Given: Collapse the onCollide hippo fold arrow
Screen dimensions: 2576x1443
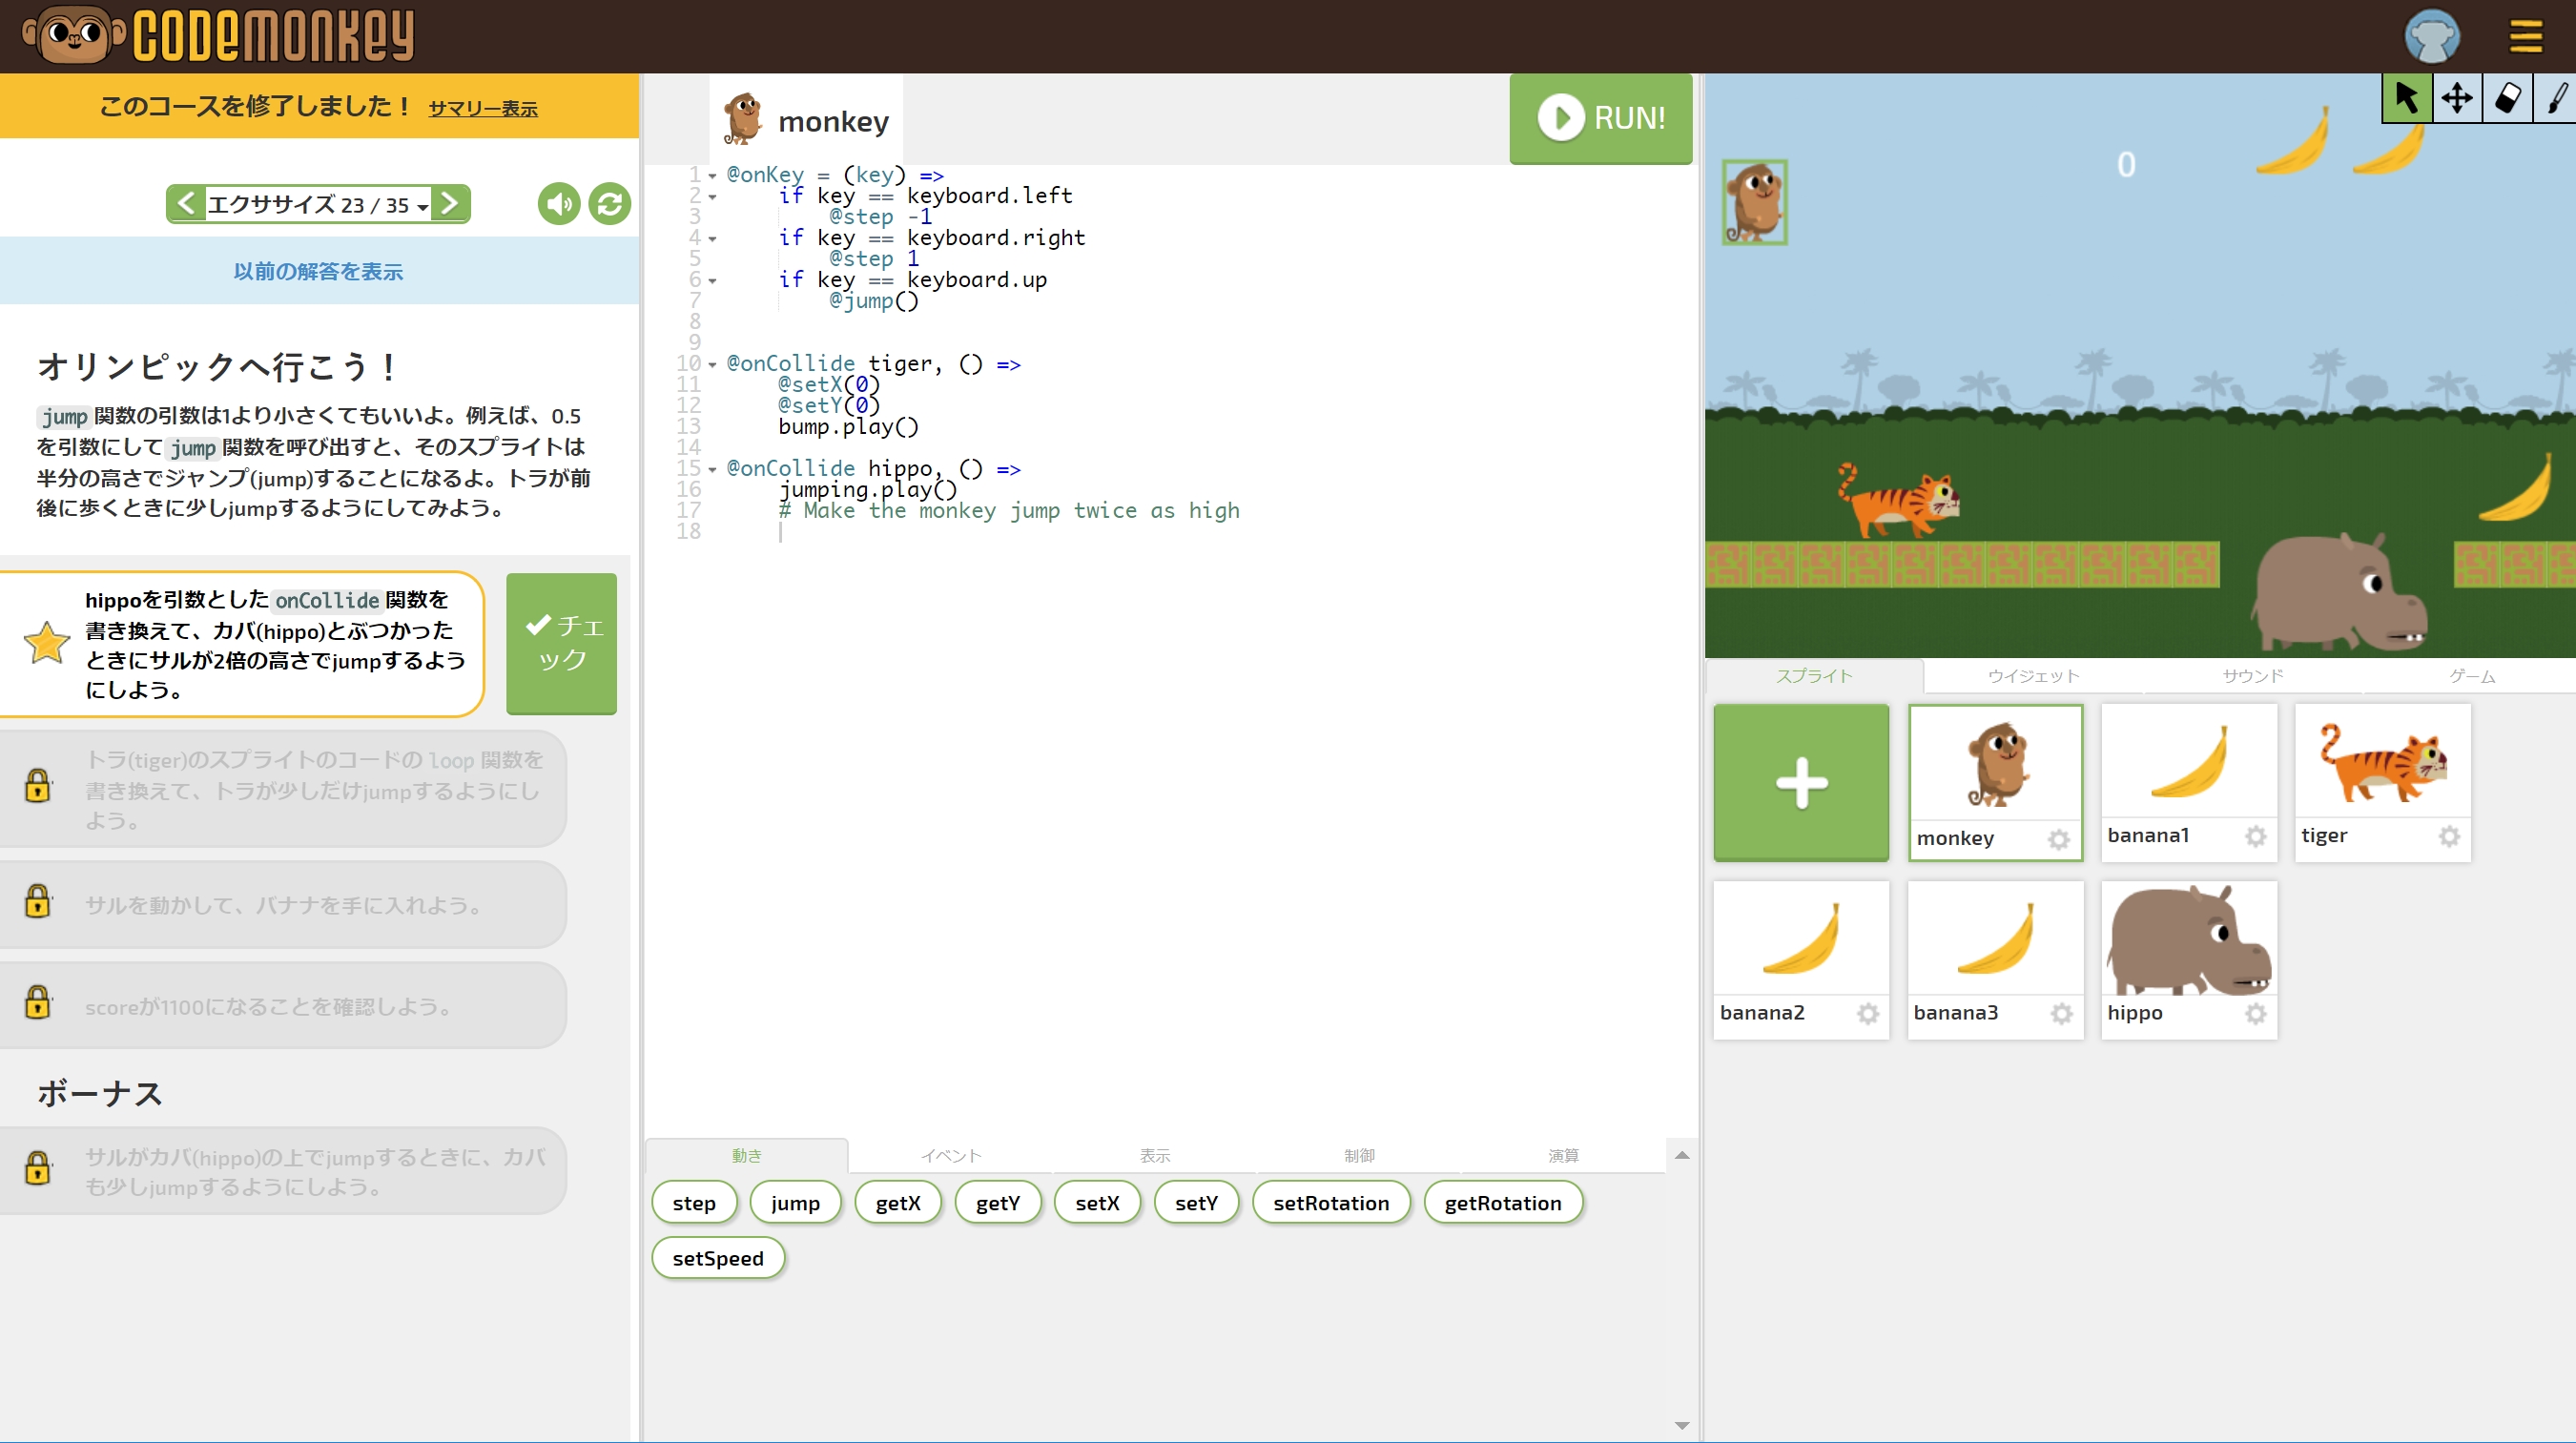Looking at the screenshot, I should tap(712, 470).
